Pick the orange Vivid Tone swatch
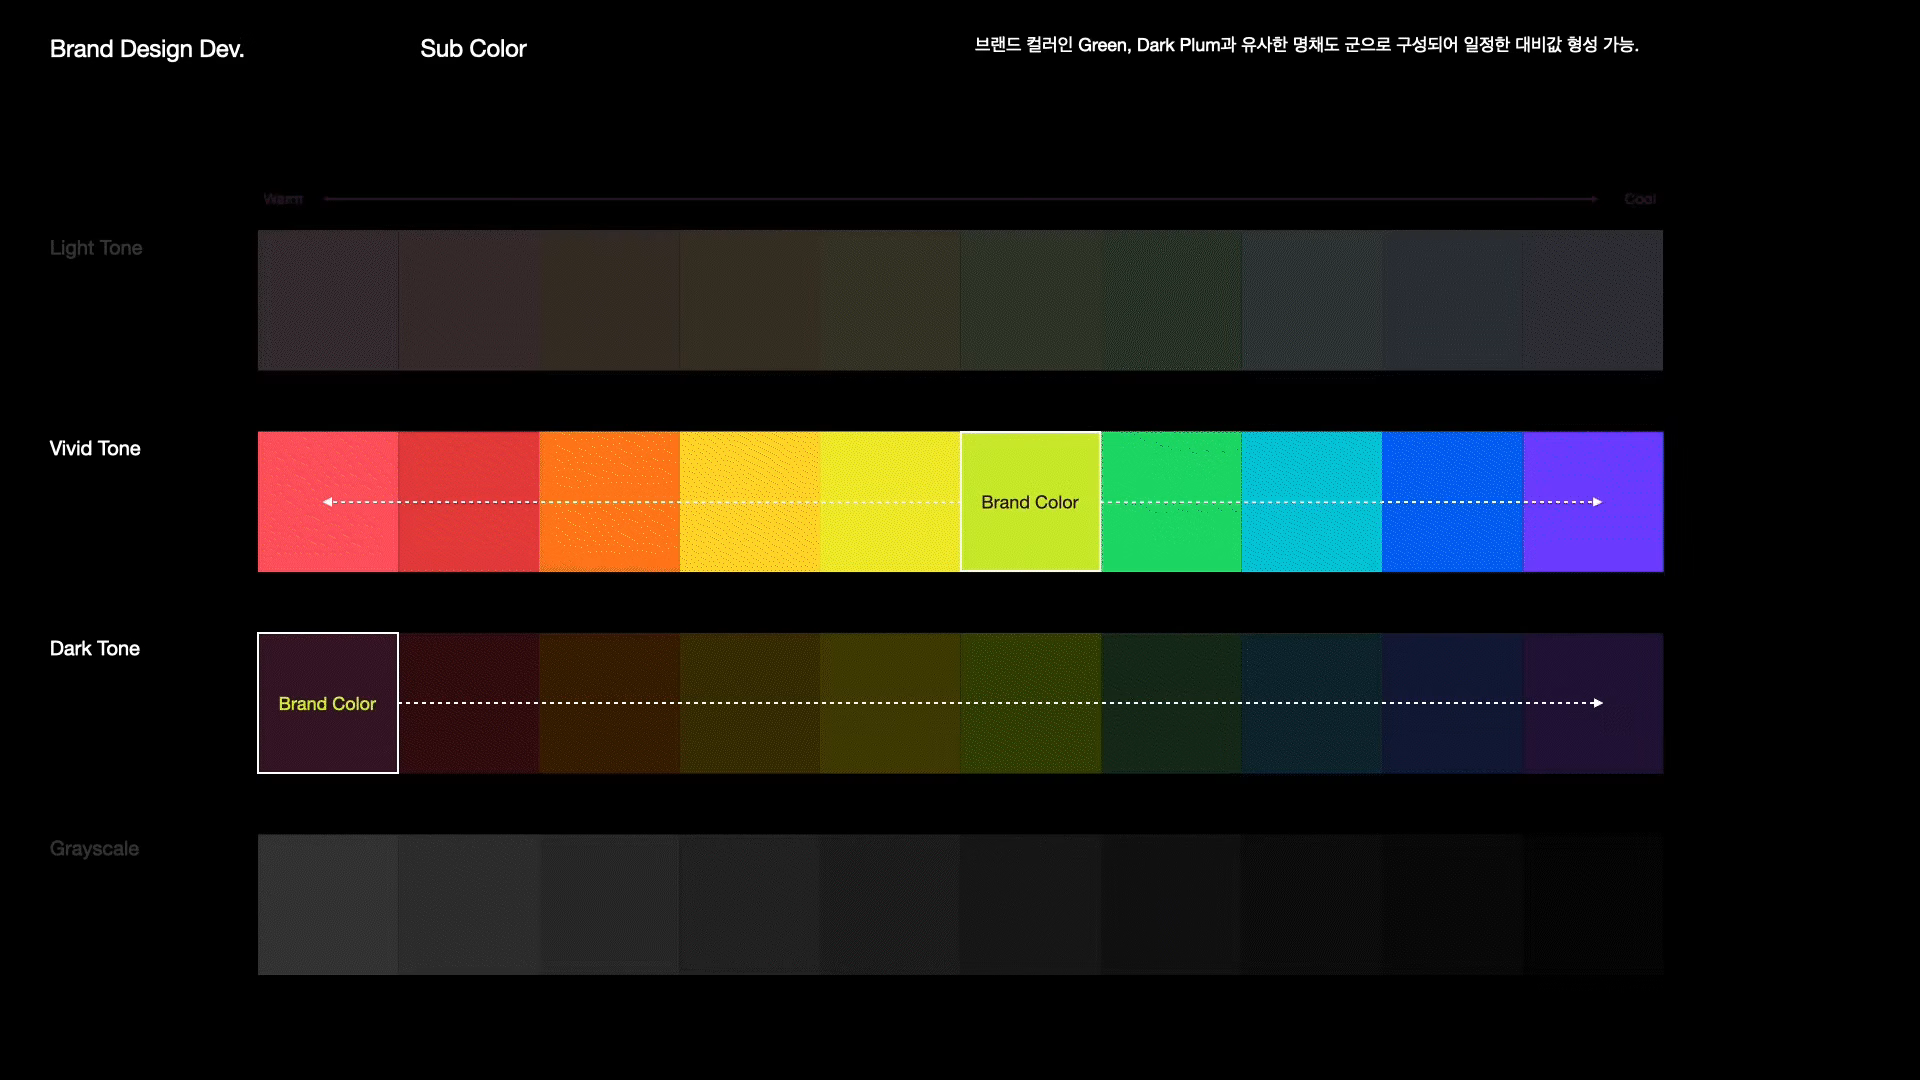This screenshot has width=1920, height=1080. click(609, 502)
